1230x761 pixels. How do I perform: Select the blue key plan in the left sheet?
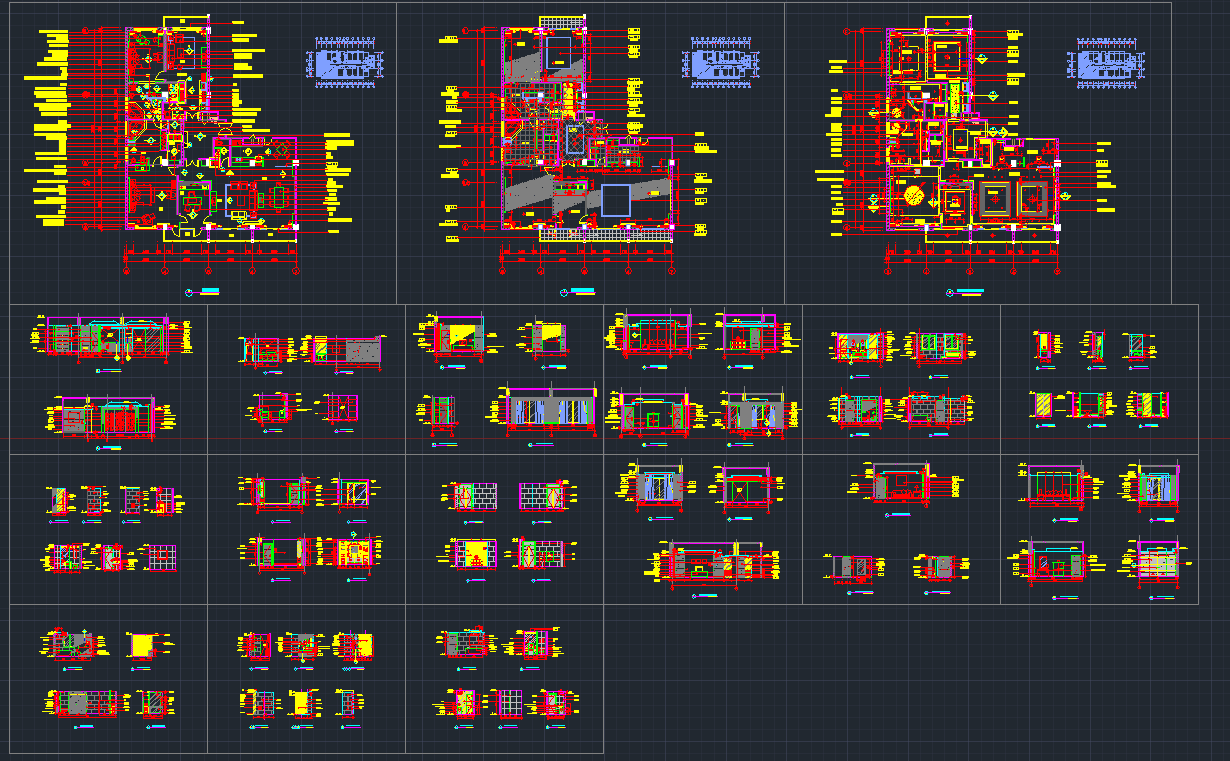tap(350, 63)
